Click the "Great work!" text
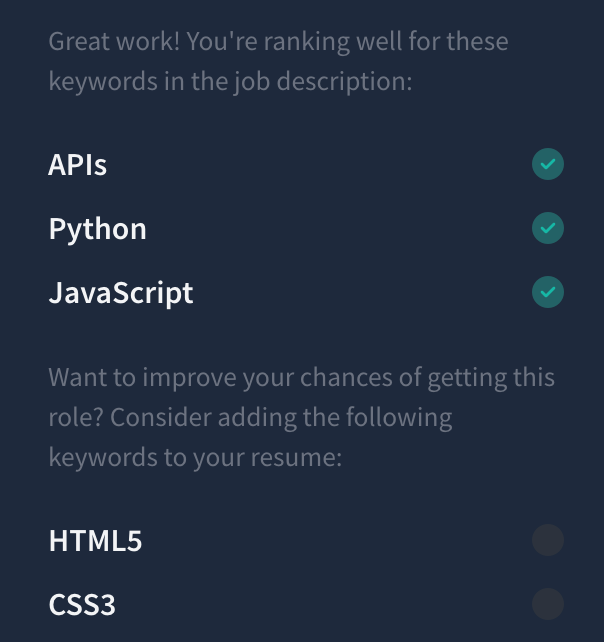Viewport: 604px width, 642px height. [x=114, y=41]
